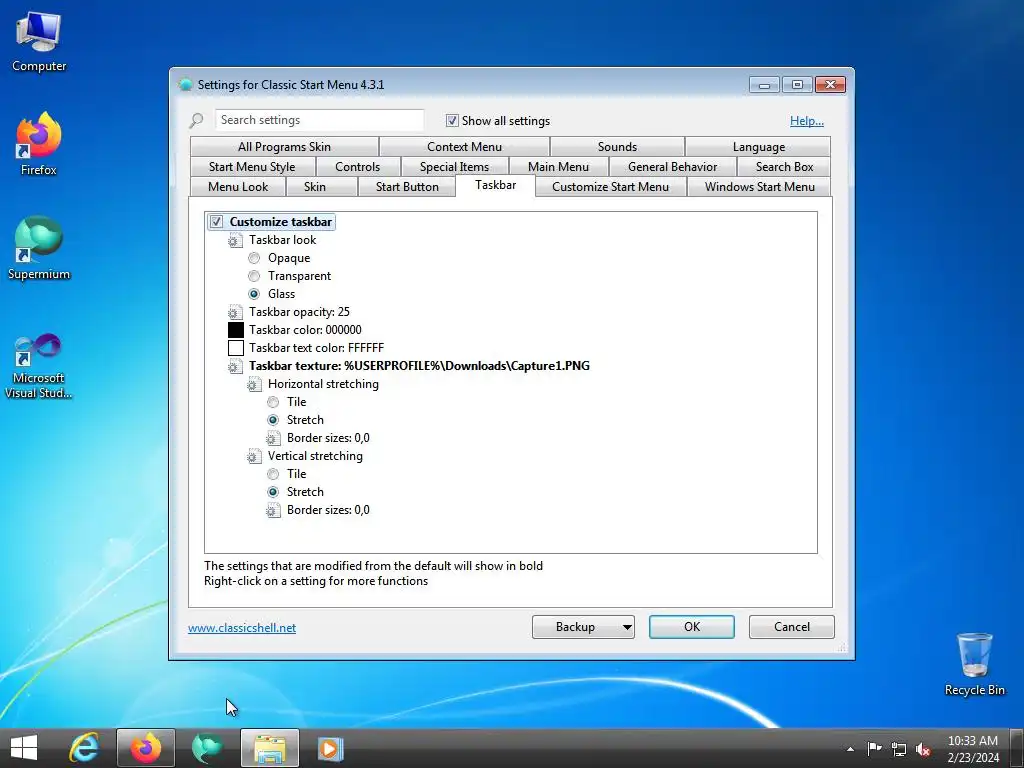Image resolution: width=1024 pixels, height=768 pixels.
Task: Open the Backup dropdown button
Action: click(x=583, y=627)
